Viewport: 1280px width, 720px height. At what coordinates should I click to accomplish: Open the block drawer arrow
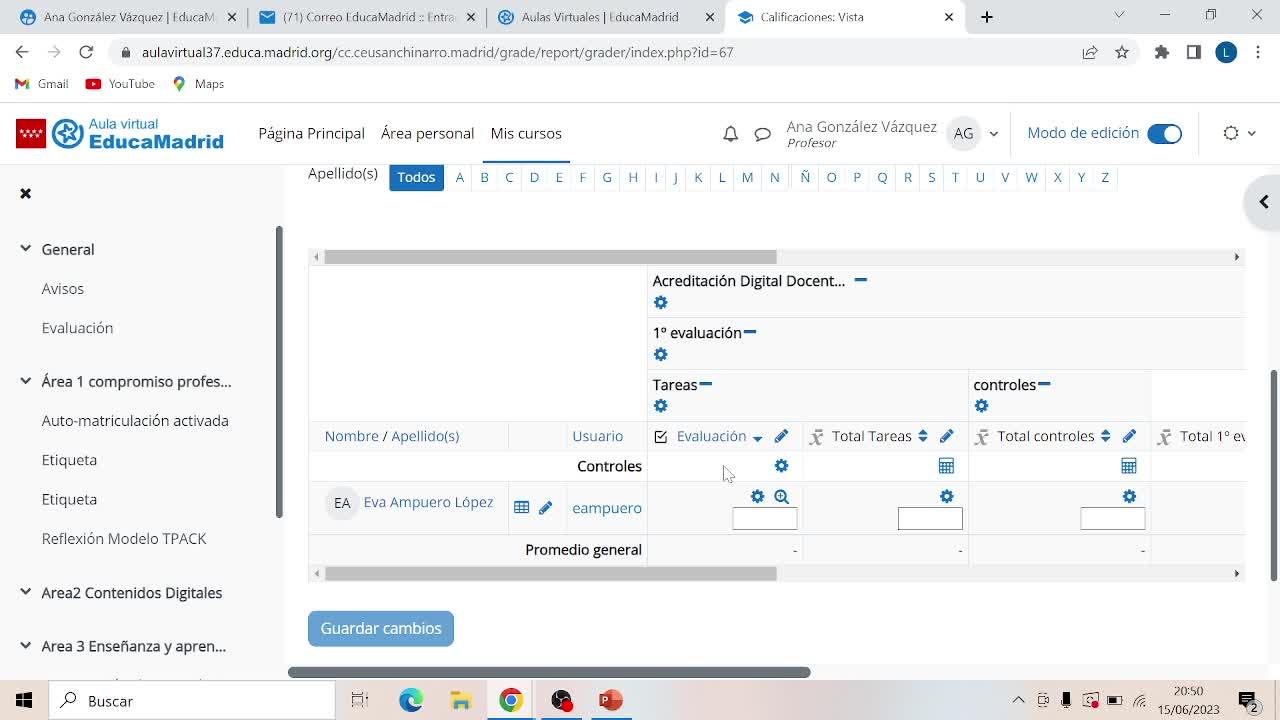click(x=1264, y=202)
